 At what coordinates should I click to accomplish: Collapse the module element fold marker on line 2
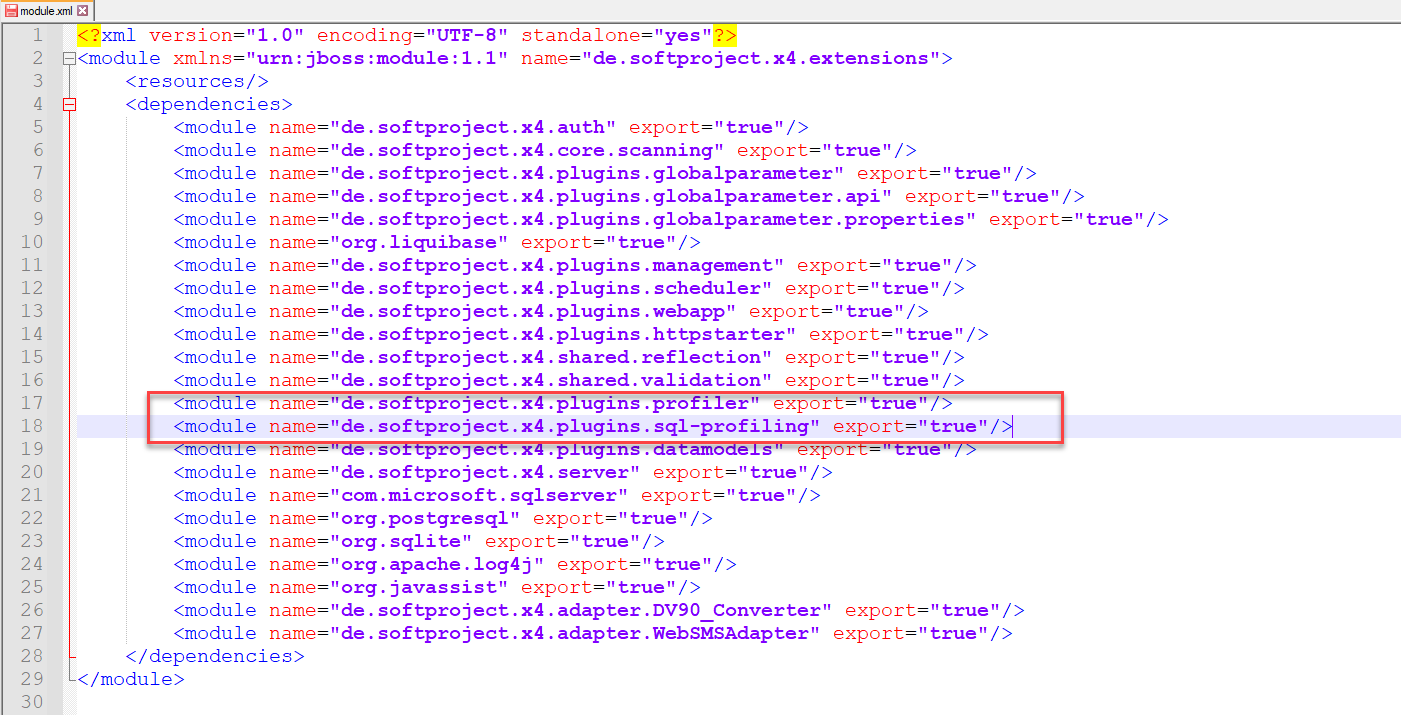pos(68,57)
